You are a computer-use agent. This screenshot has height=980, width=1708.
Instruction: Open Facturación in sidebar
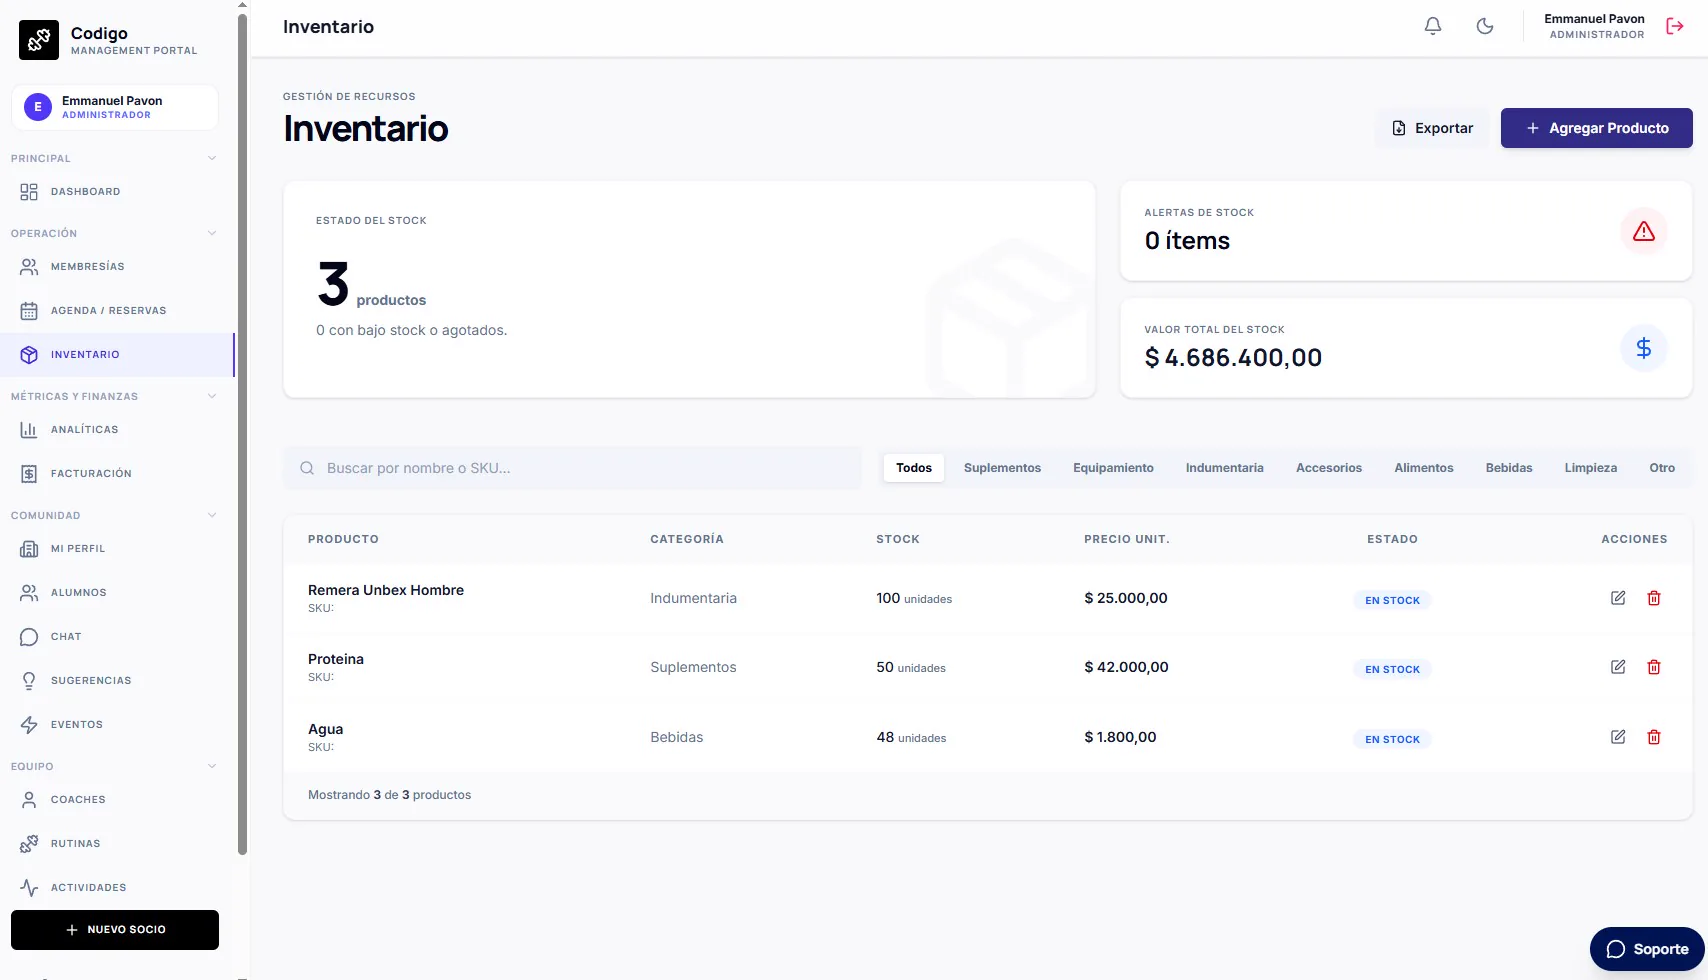click(x=117, y=474)
